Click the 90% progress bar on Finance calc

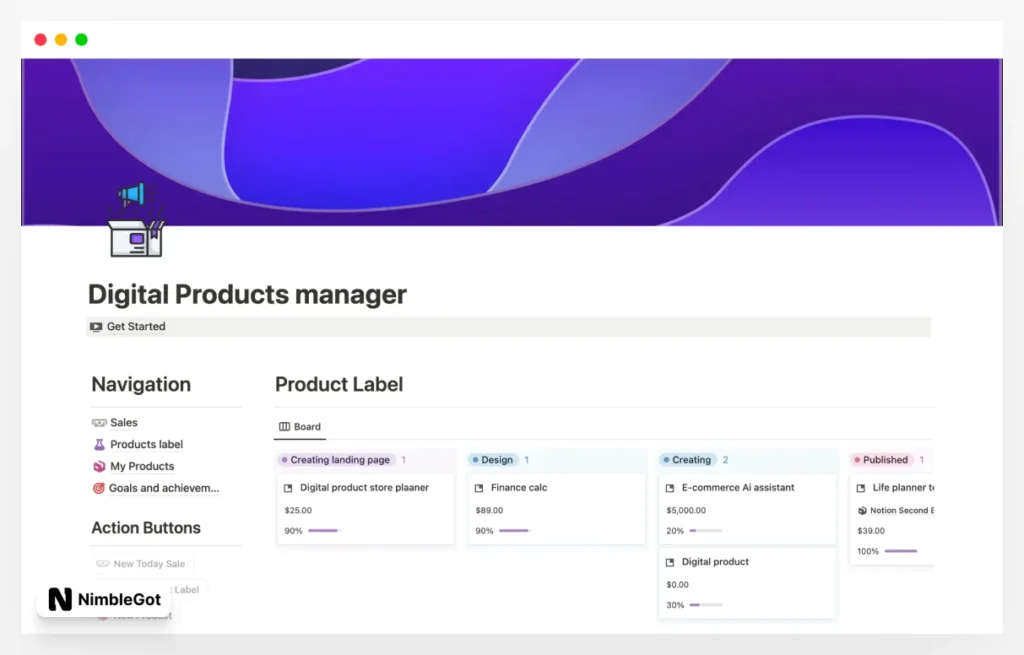coord(515,531)
